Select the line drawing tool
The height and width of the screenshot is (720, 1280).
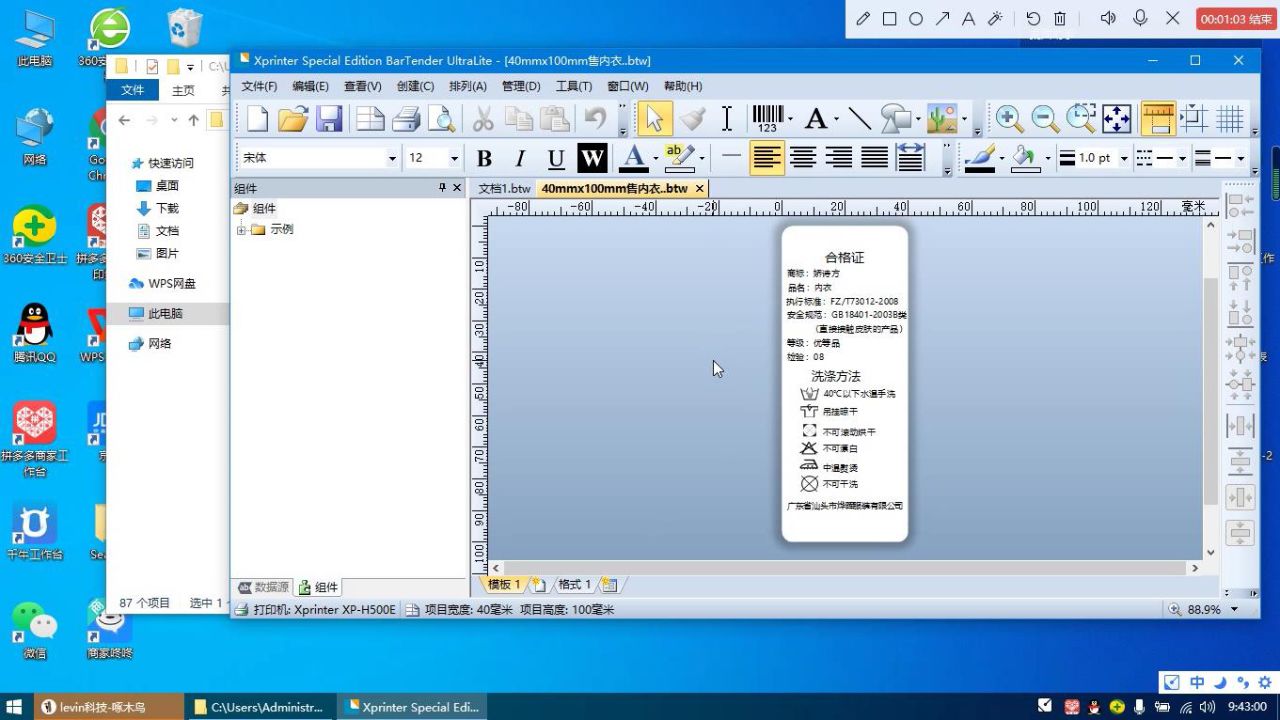point(859,119)
